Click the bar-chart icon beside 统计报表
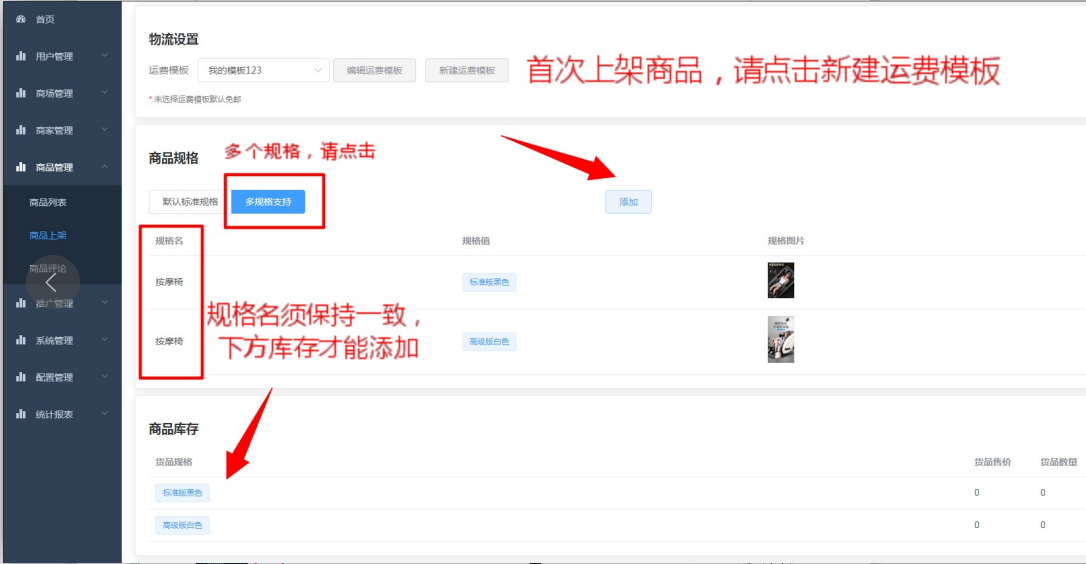 pyautogui.click(x=21, y=414)
